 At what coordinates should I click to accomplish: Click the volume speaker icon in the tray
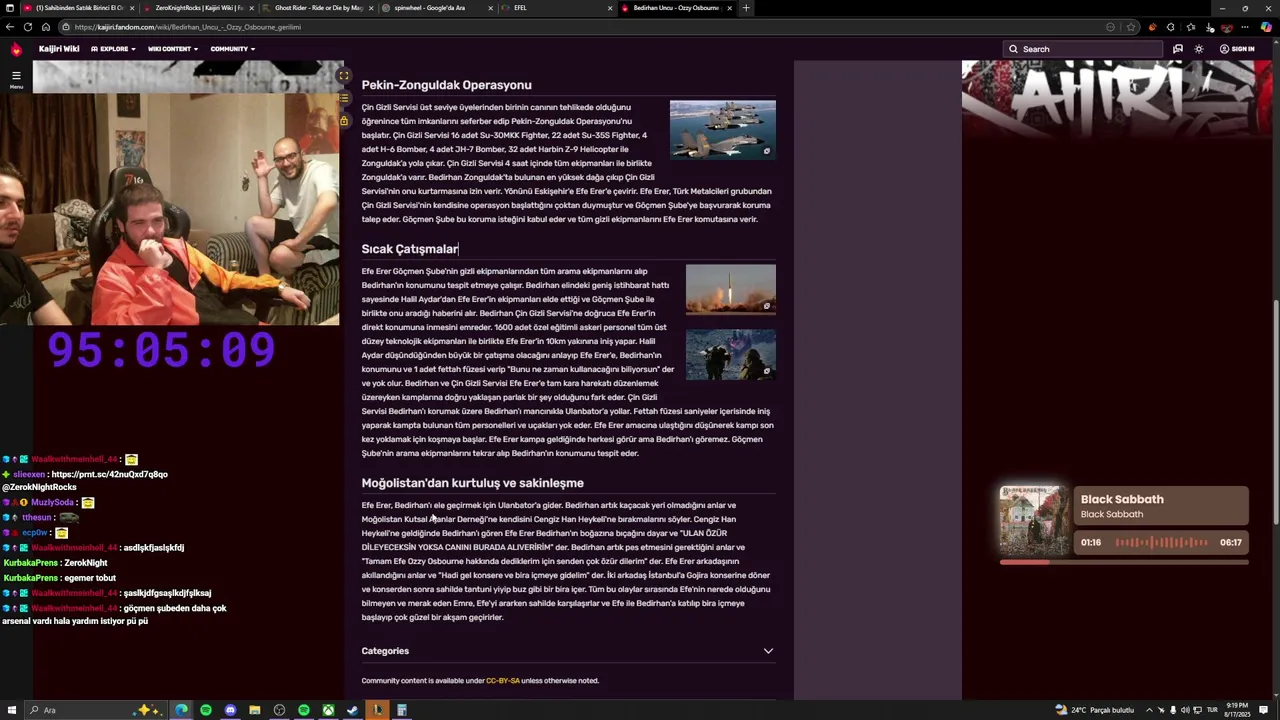coord(1185,710)
